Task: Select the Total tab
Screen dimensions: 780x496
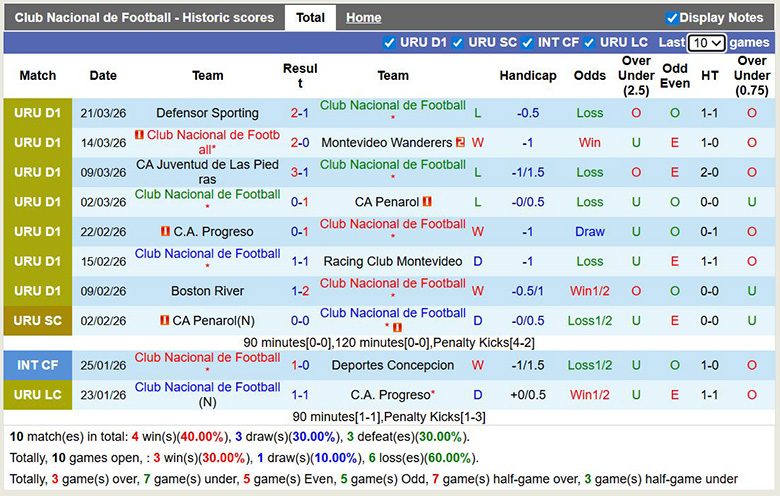Action: click(310, 18)
